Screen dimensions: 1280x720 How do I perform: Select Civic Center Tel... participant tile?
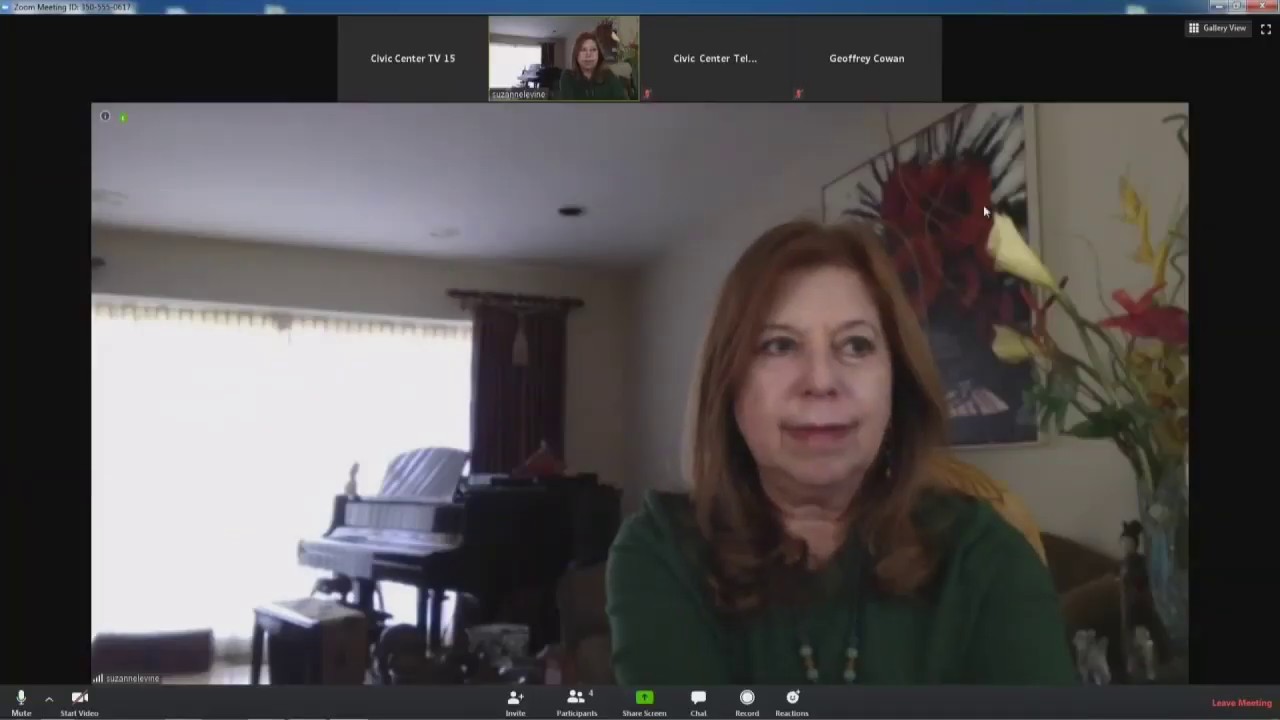[x=714, y=58]
